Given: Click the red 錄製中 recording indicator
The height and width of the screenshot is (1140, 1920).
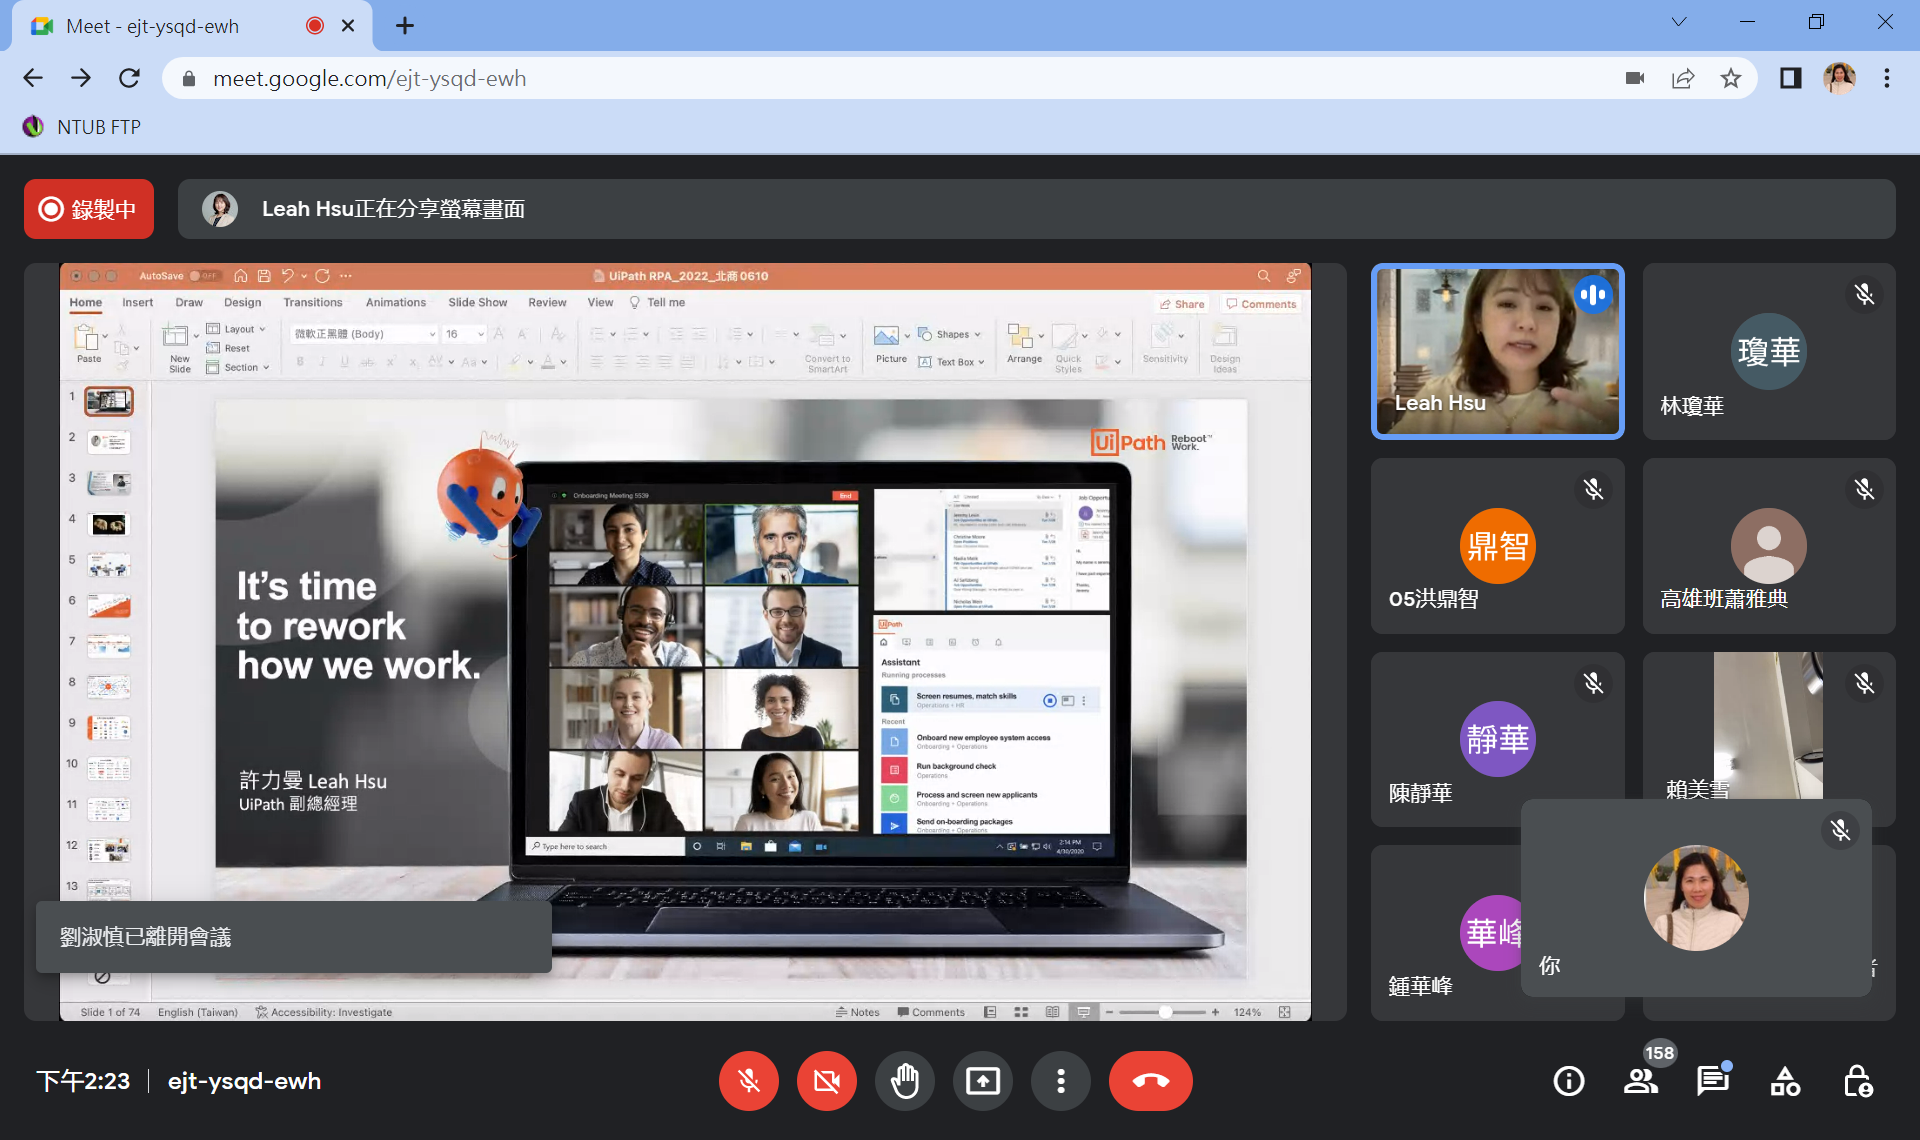Looking at the screenshot, I should (89, 209).
